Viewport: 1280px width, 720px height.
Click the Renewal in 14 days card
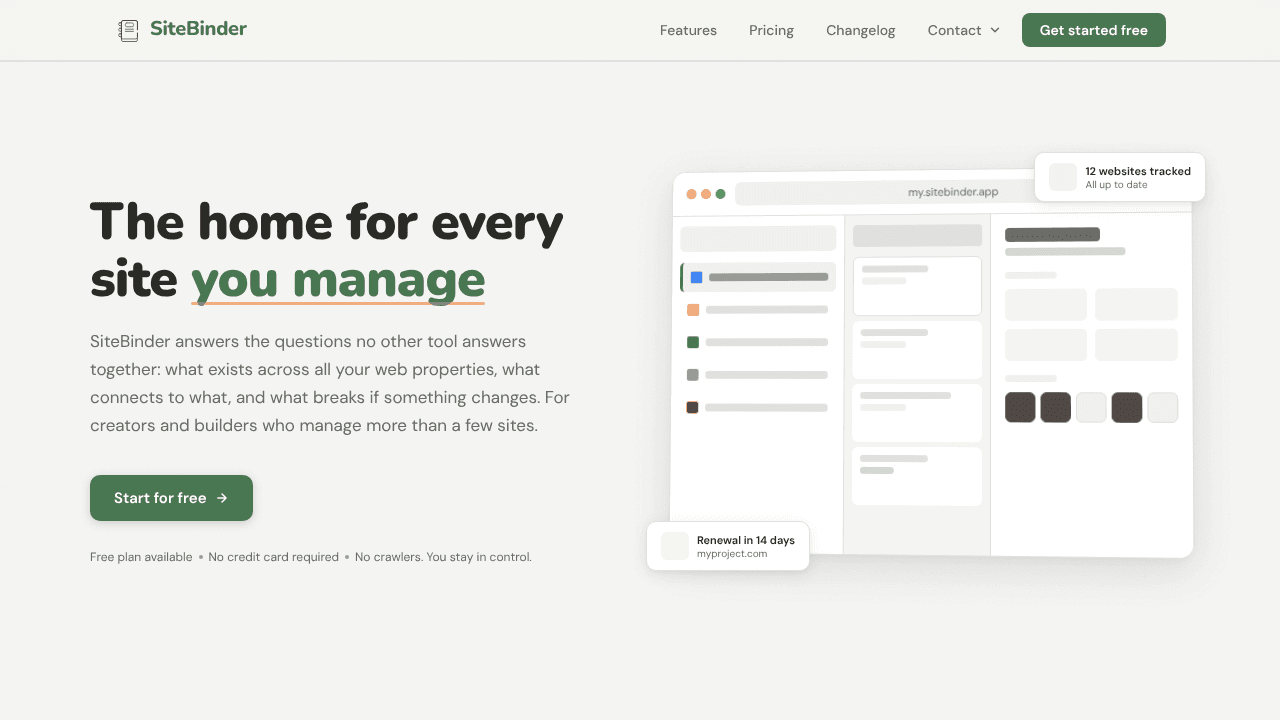coord(728,546)
